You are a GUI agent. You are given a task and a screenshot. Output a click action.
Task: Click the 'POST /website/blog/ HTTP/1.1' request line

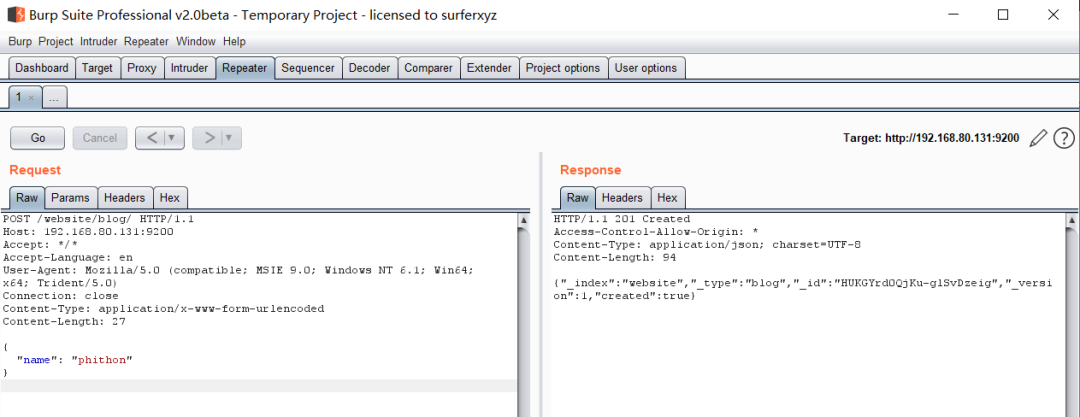[98, 218]
